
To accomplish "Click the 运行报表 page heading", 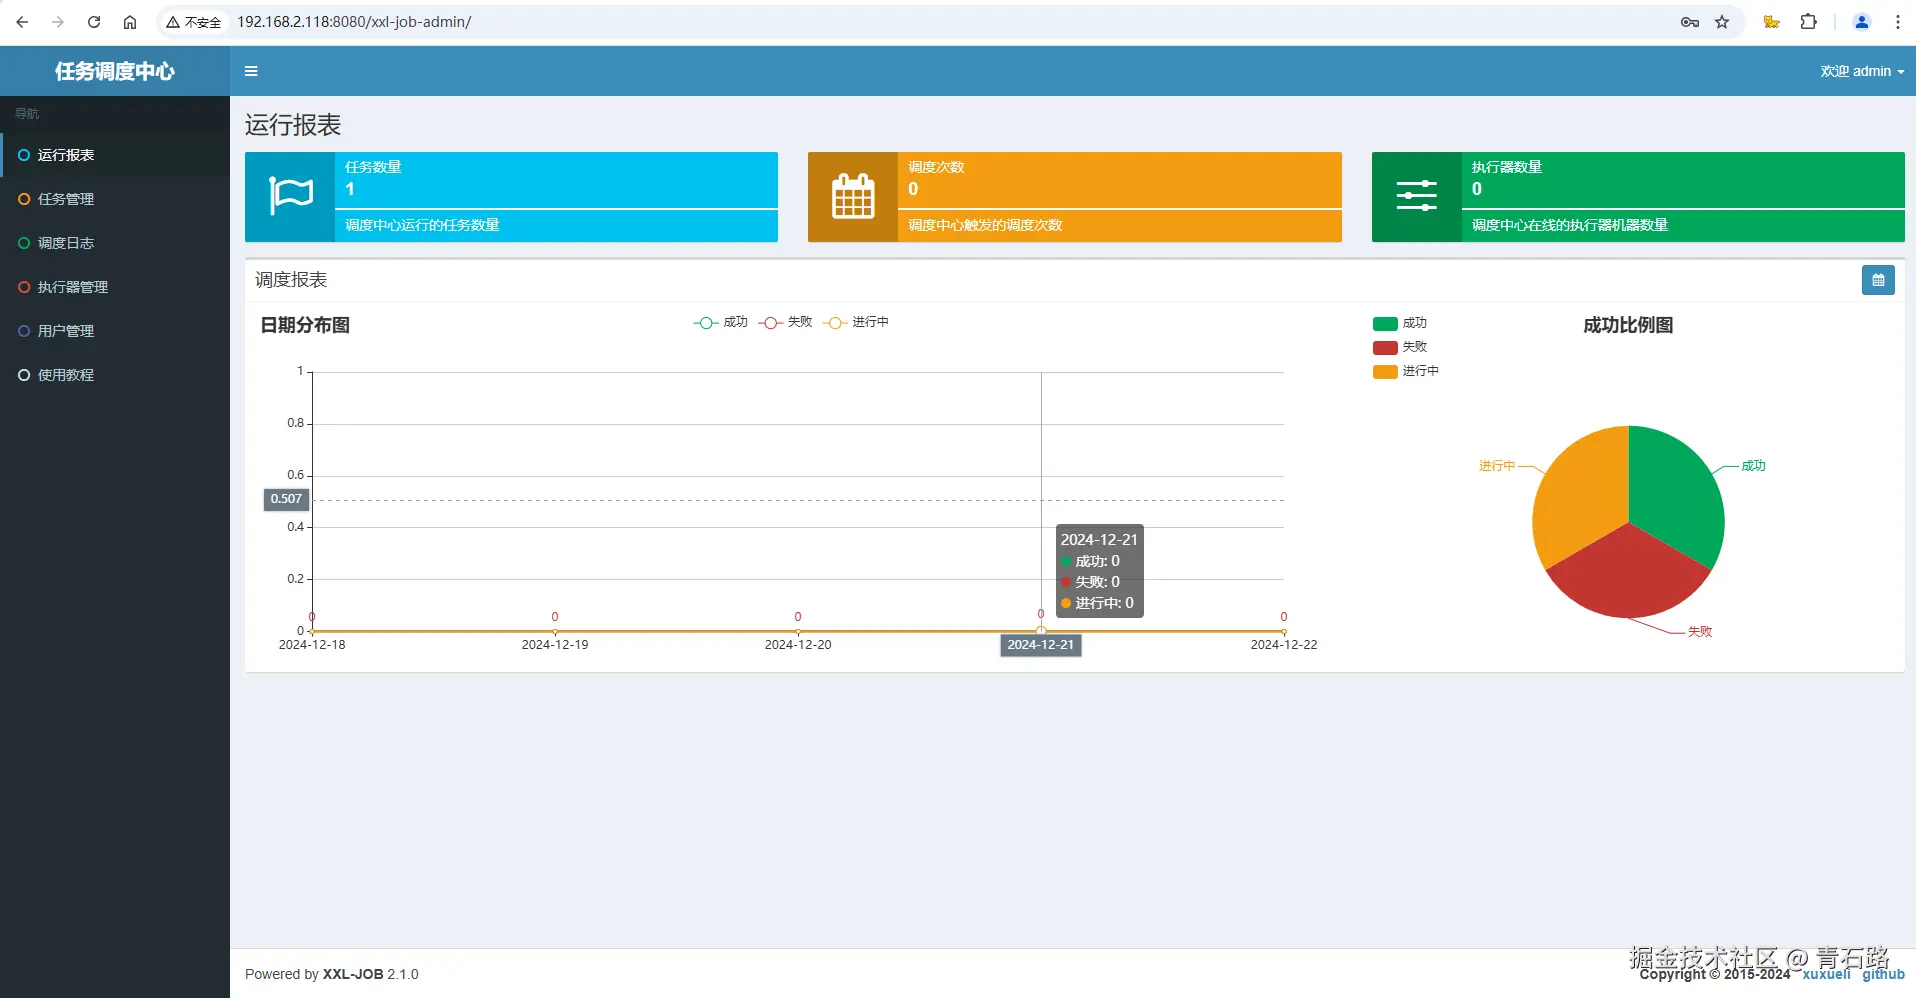I will click(293, 125).
